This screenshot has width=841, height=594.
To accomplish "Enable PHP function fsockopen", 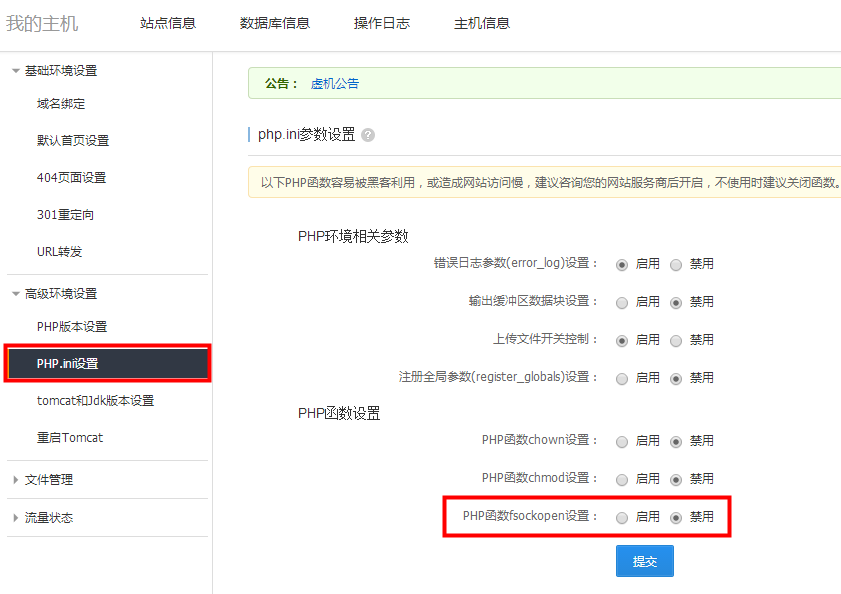I will coord(622,517).
